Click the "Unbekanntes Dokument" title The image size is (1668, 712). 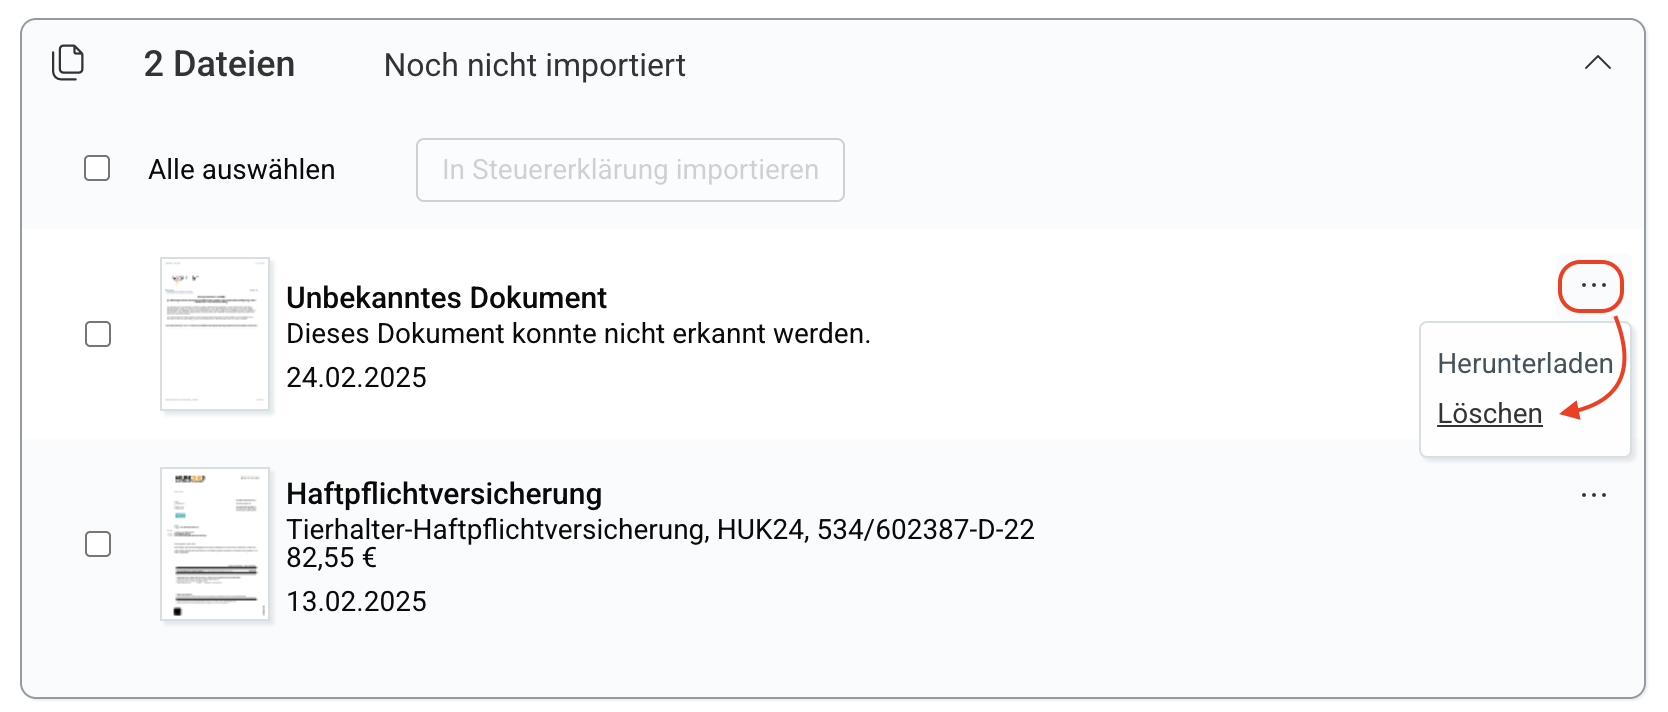[x=446, y=298]
